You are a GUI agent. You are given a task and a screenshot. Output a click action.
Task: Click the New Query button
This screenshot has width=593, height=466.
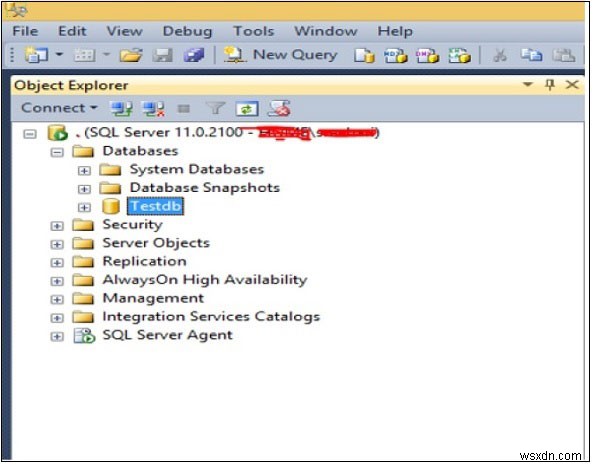coord(281,55)
